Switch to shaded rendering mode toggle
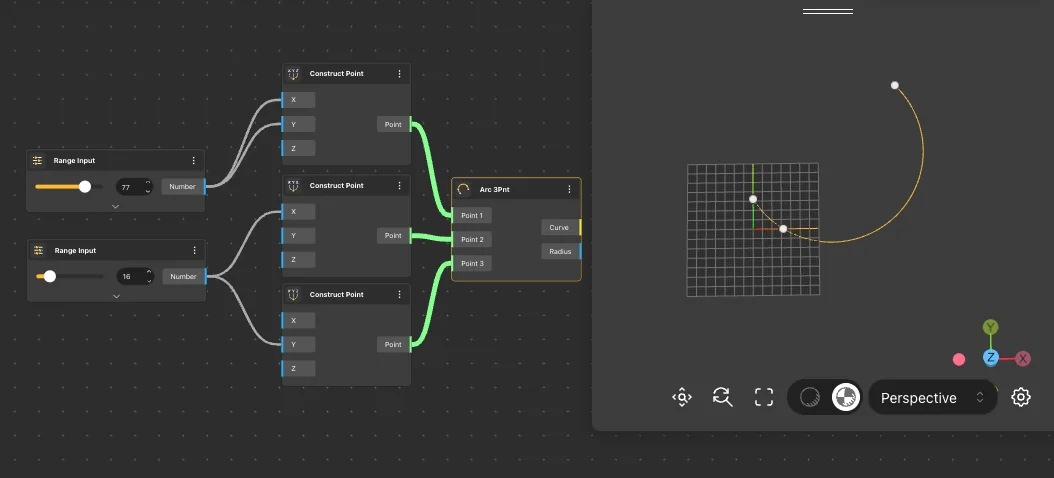 click(x=846, y=398)
